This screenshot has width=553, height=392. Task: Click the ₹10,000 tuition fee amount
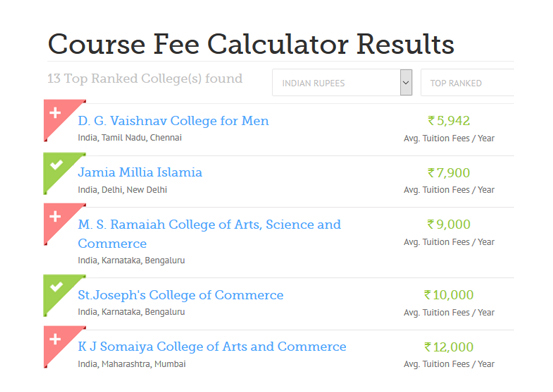click(x=449, y=295)
